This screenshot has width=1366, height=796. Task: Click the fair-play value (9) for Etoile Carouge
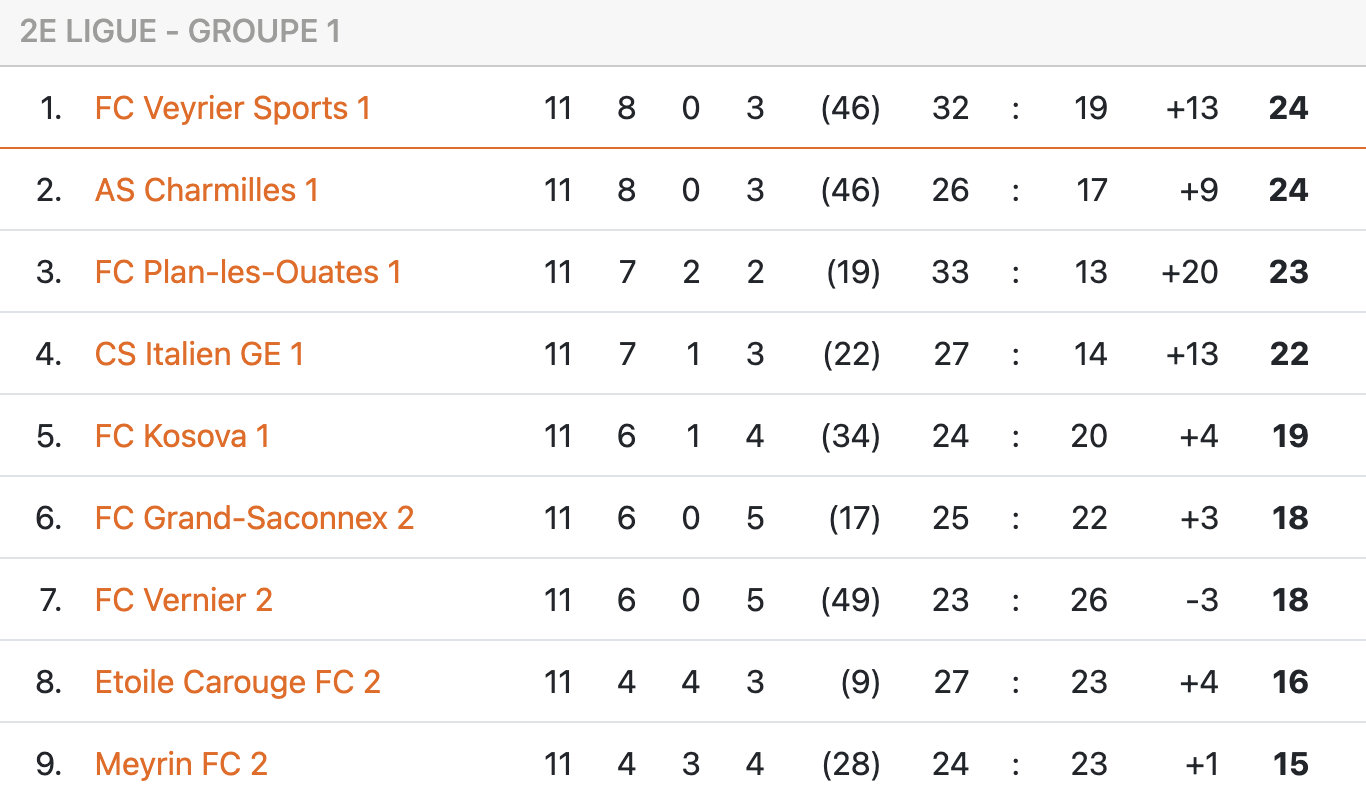(x=861, y=682)
